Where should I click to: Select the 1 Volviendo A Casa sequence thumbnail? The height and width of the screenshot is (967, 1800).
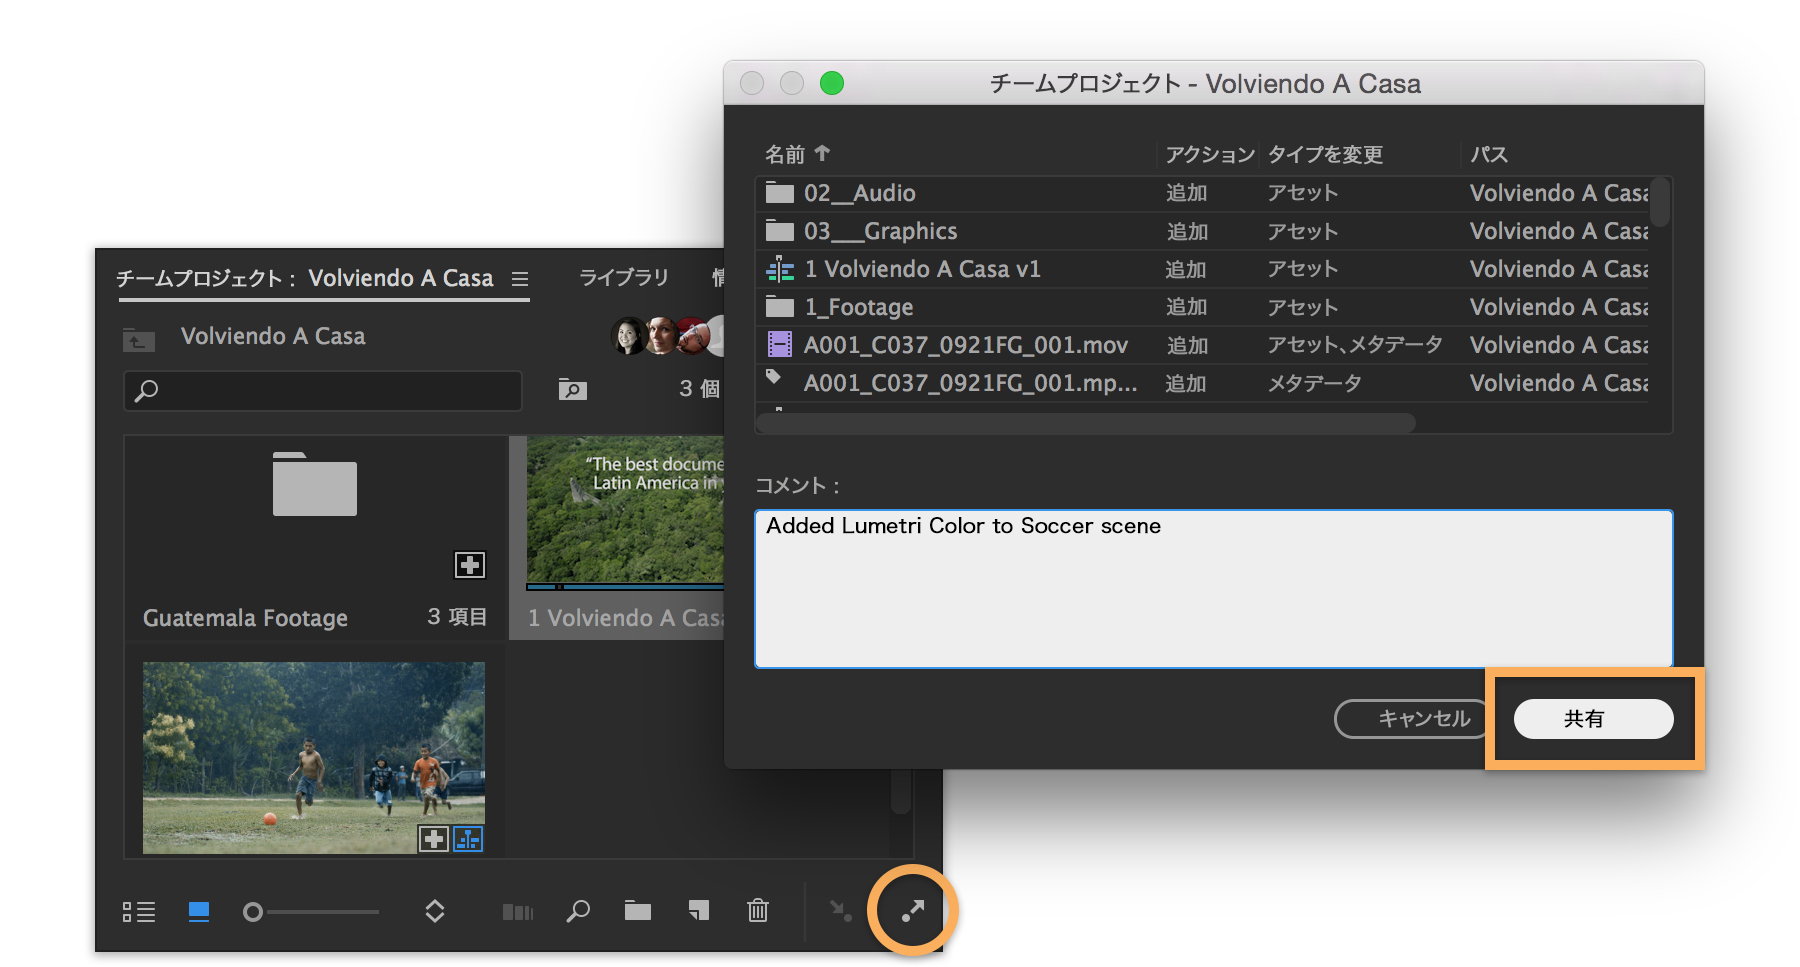pyautogui.click(x=625, y=510)
